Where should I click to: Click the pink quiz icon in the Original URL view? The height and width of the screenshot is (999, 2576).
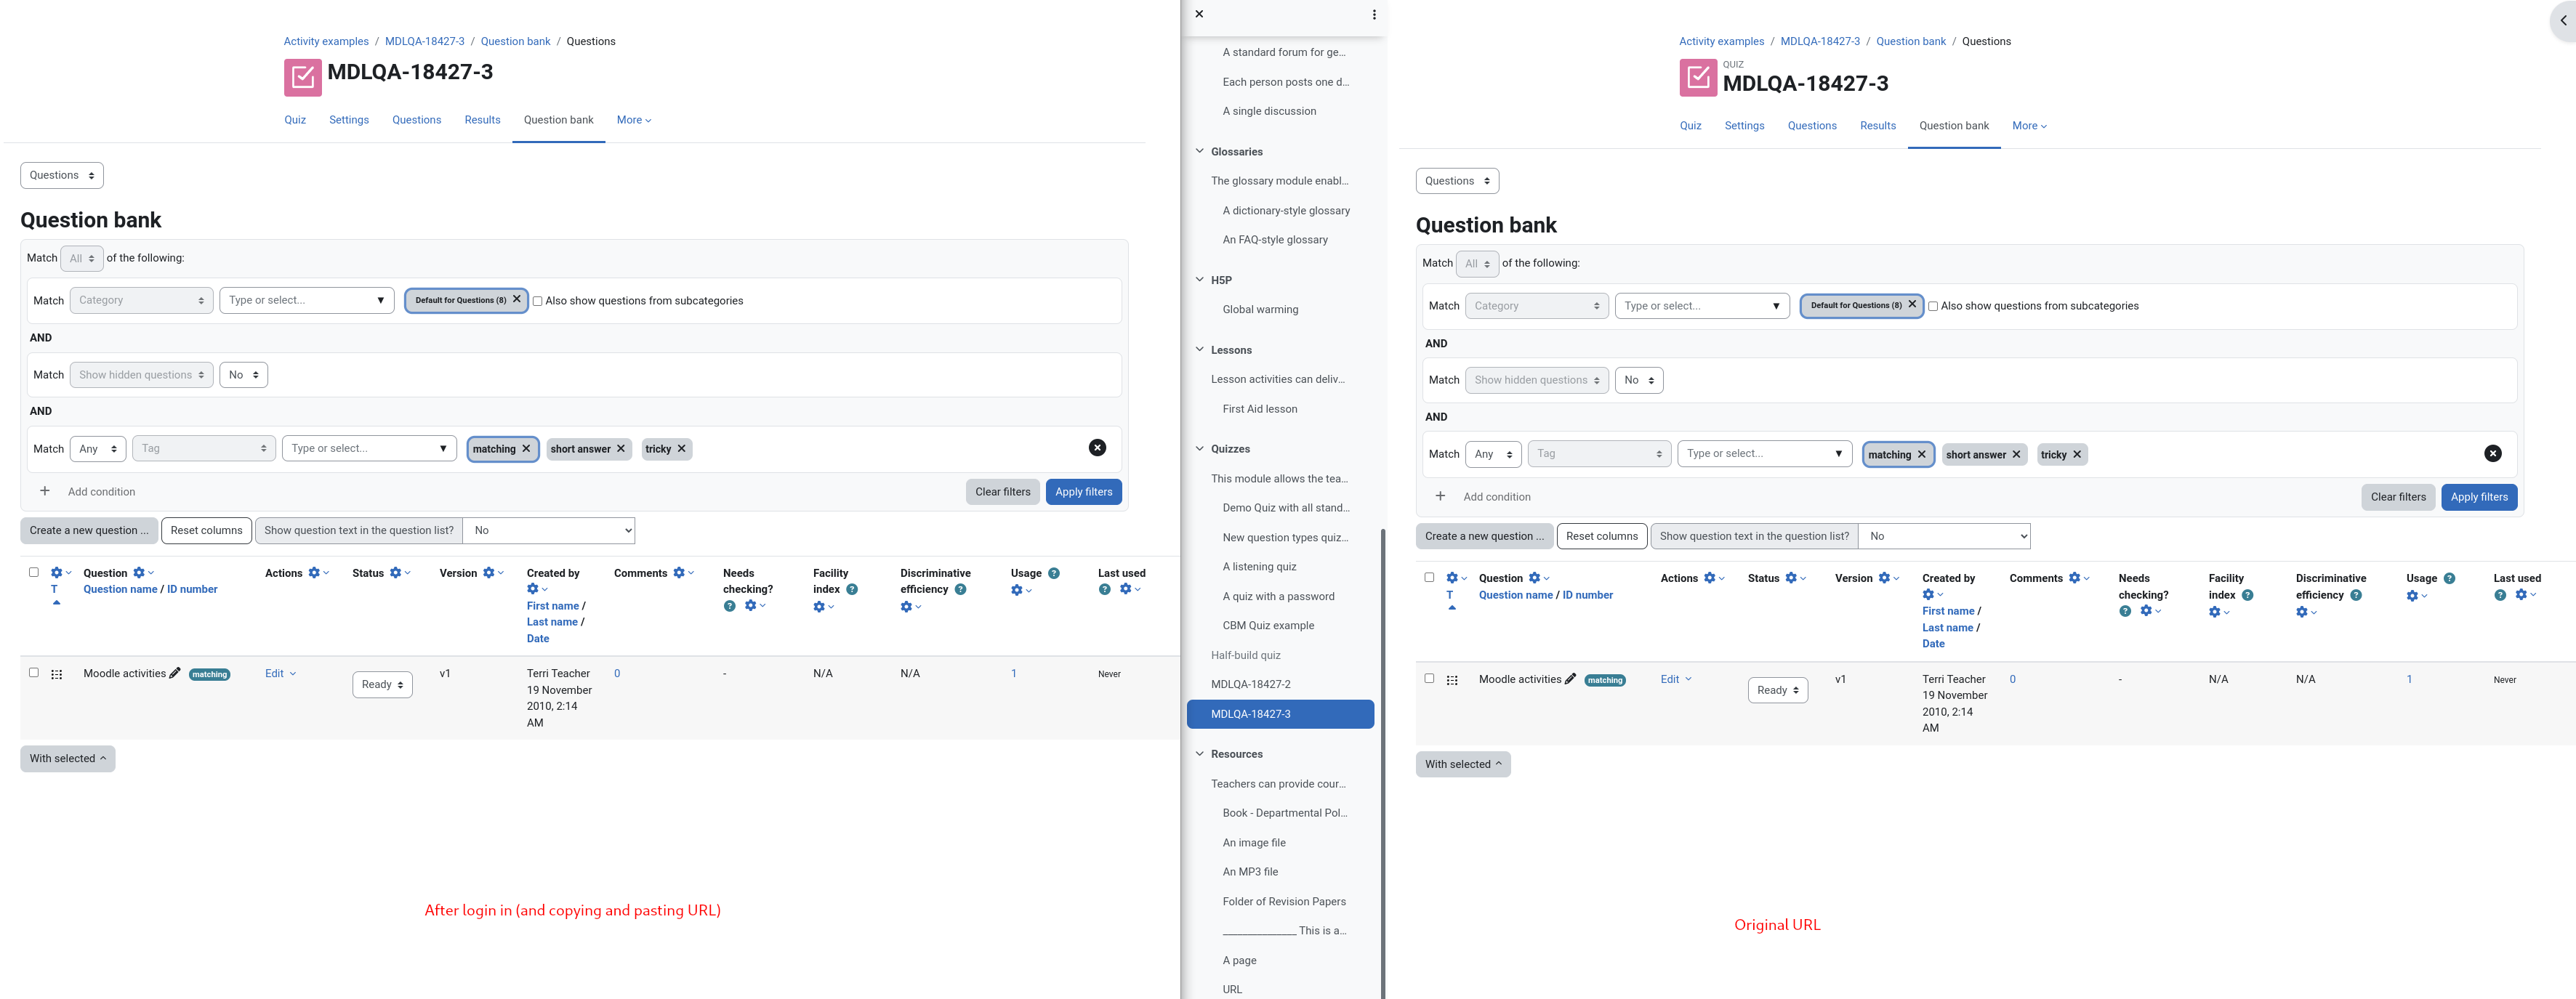tap(1697, 77)
